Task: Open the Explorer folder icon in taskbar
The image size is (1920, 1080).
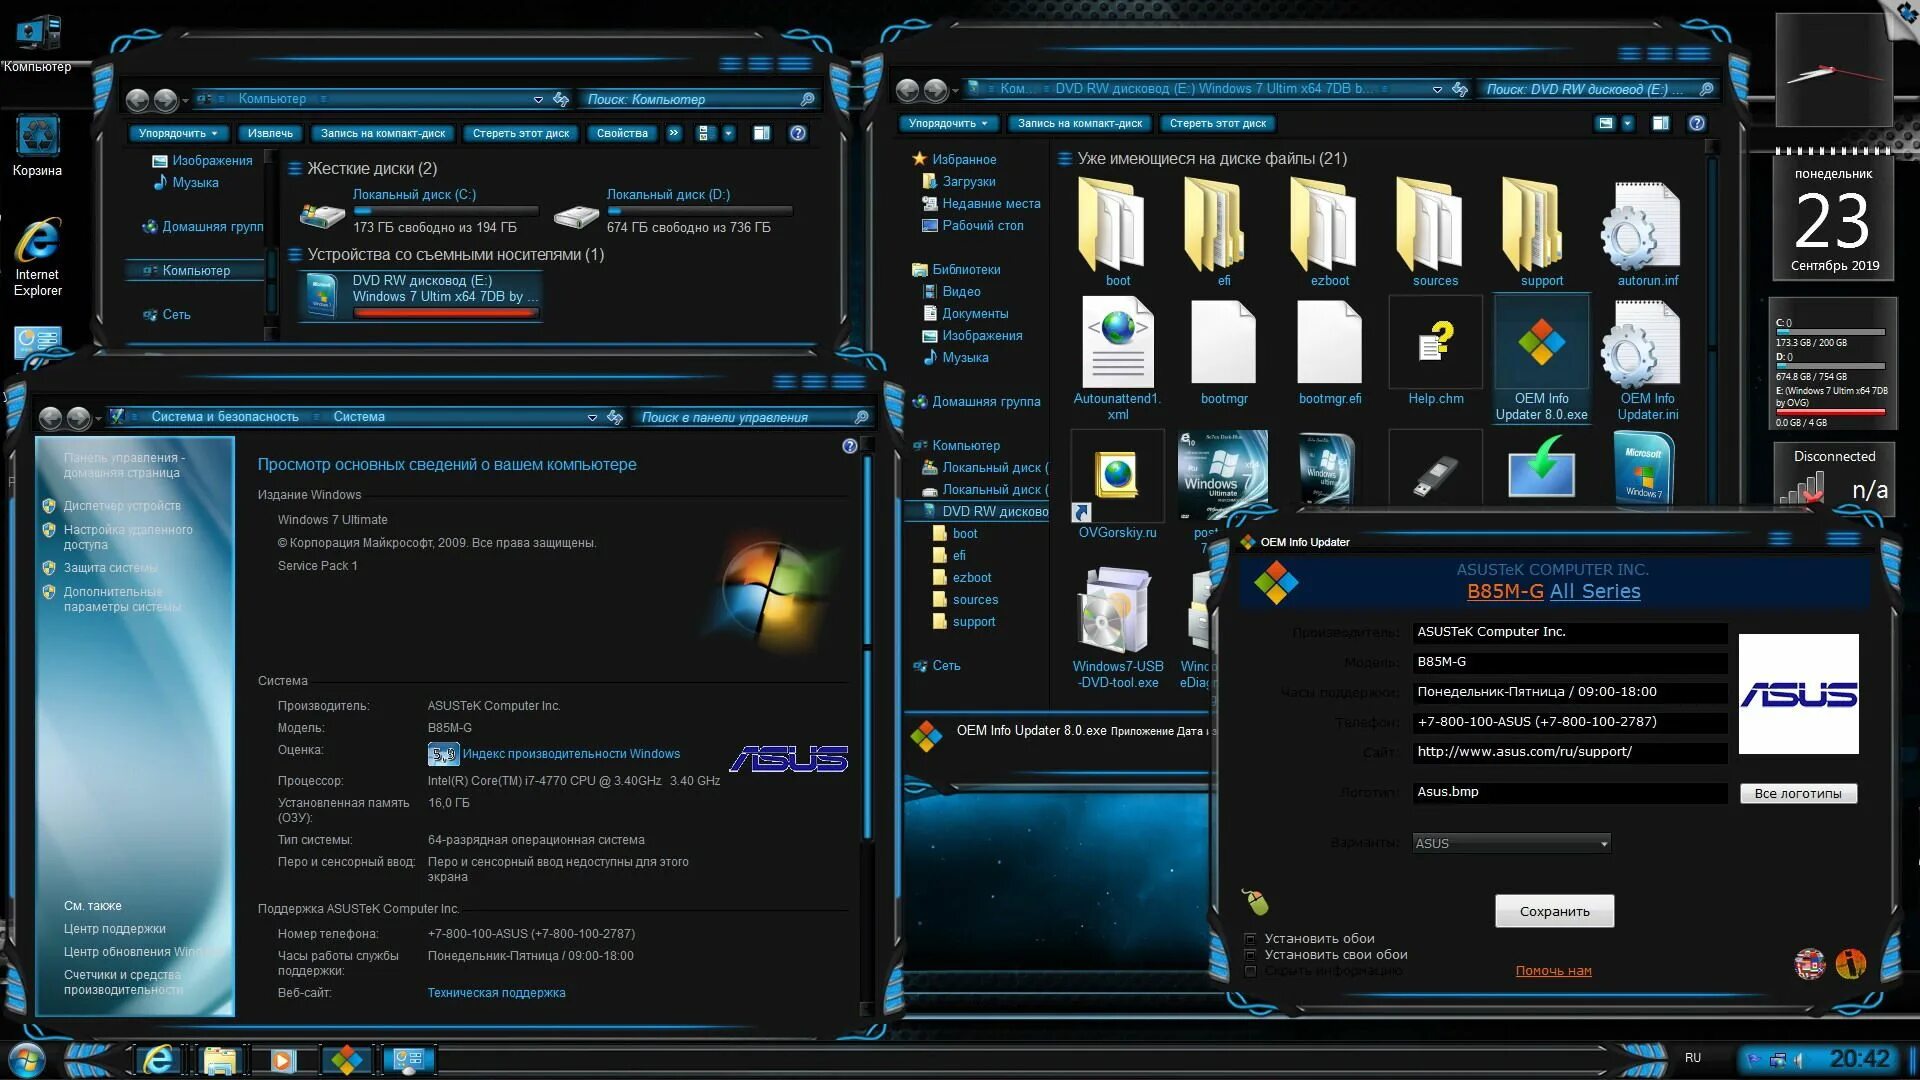Action: click(220, 1059)
